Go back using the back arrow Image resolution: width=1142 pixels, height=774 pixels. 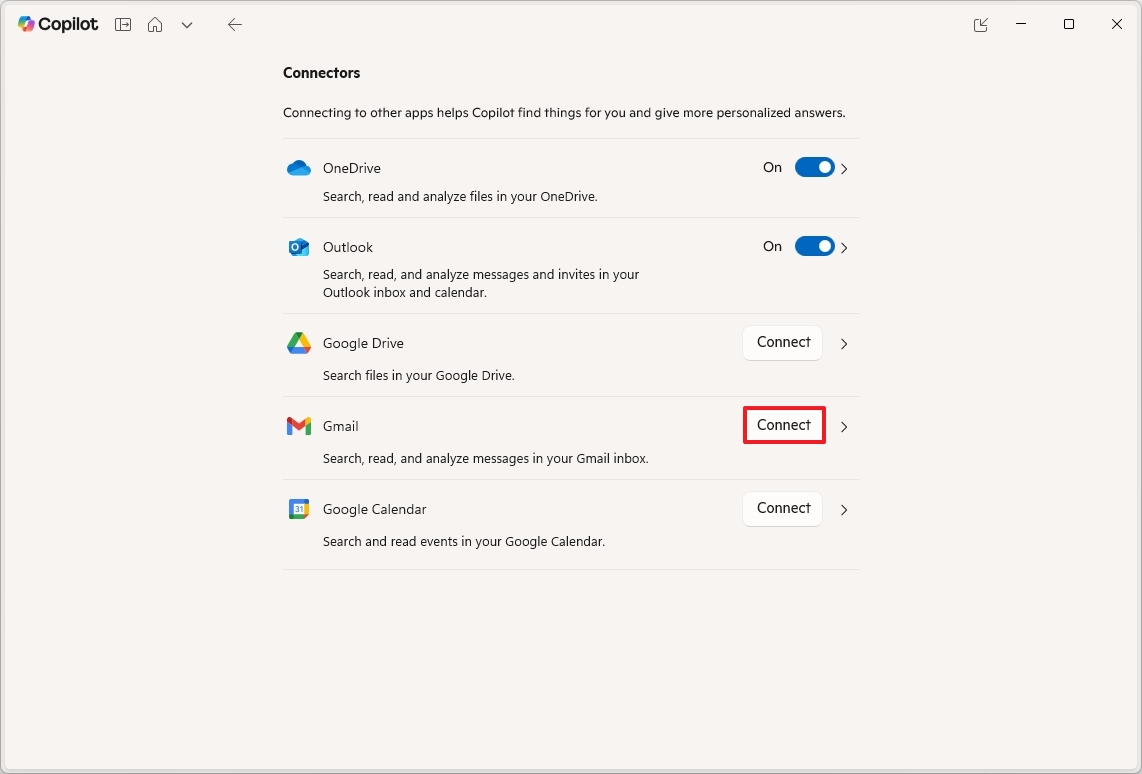click(x=234, y=24)
